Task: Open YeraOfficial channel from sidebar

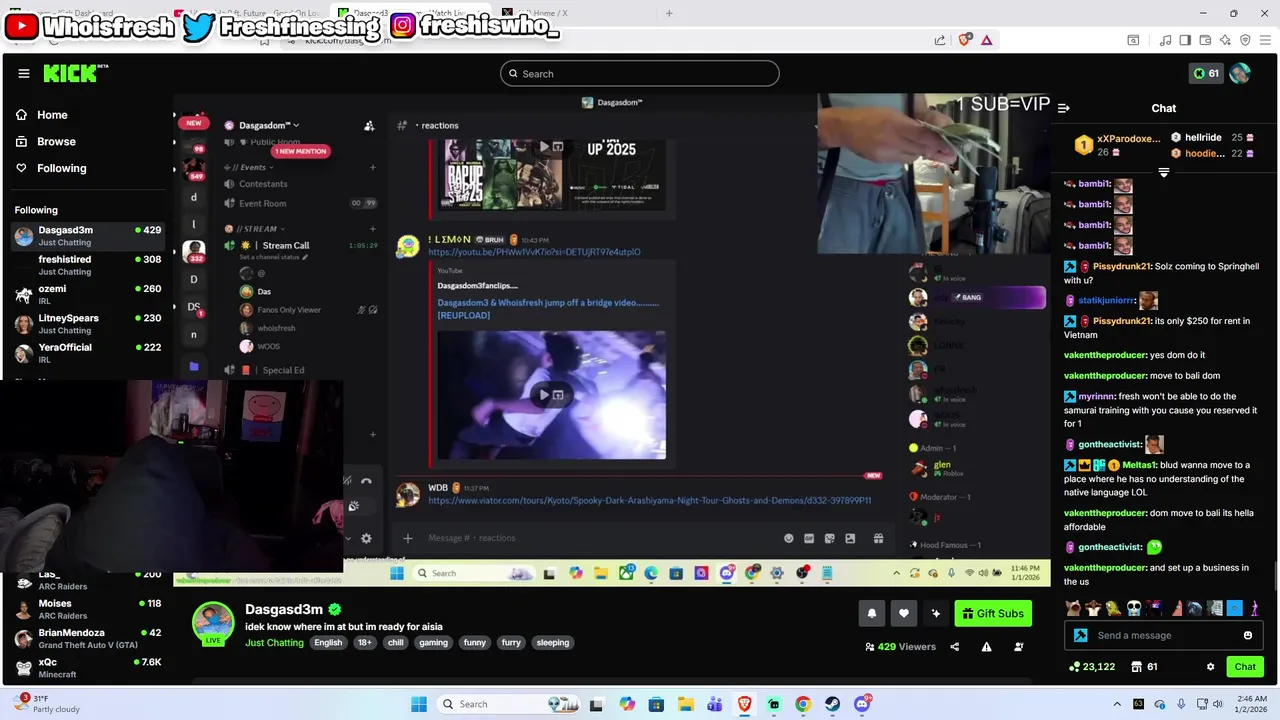Action: pyautogui.click(x=88, y=352)
